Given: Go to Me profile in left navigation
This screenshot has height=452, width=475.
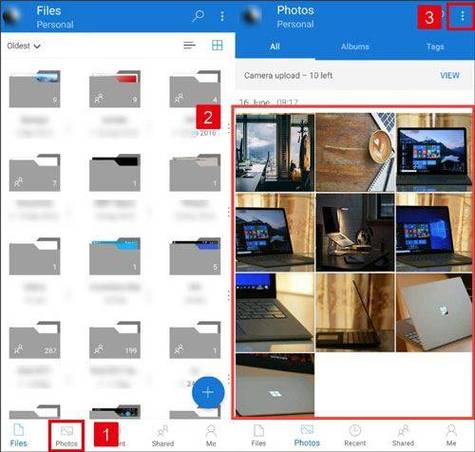Looking at the screenshot, I should [211, 436].
